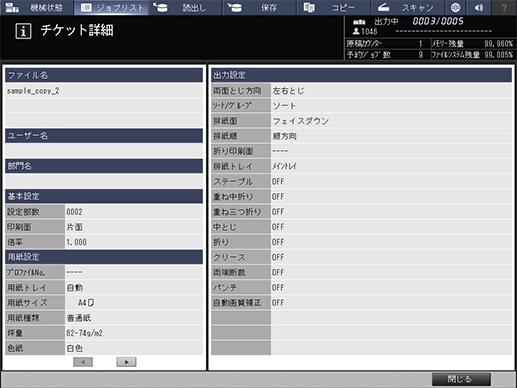Switch to the スキャン scan tab

pyautogui.click(x=407, y=7)
